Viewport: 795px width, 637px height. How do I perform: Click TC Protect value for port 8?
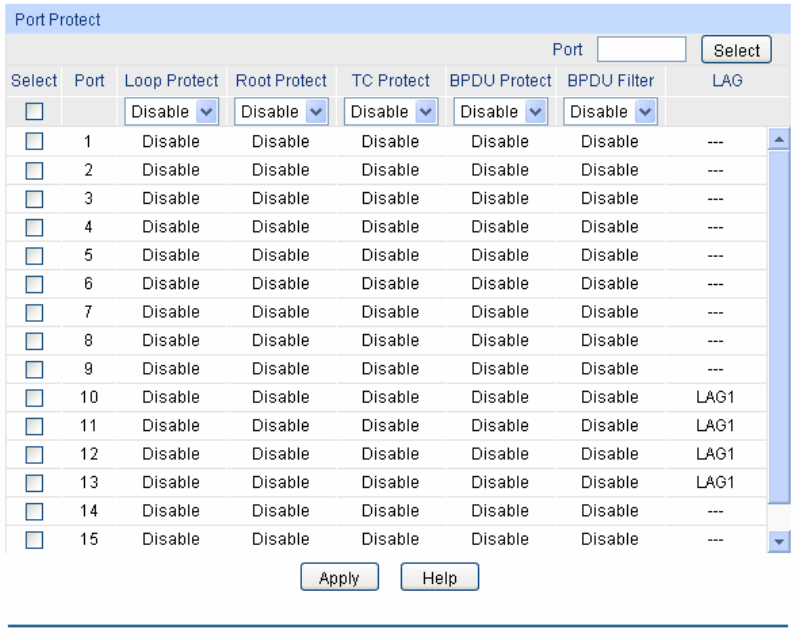tap(390, 340)
